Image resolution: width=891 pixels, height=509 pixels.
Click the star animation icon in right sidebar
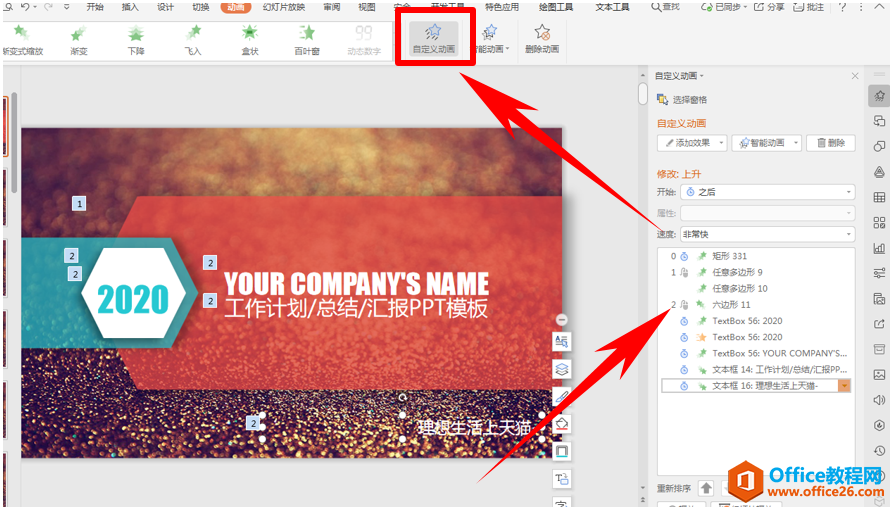click(879, 95)
